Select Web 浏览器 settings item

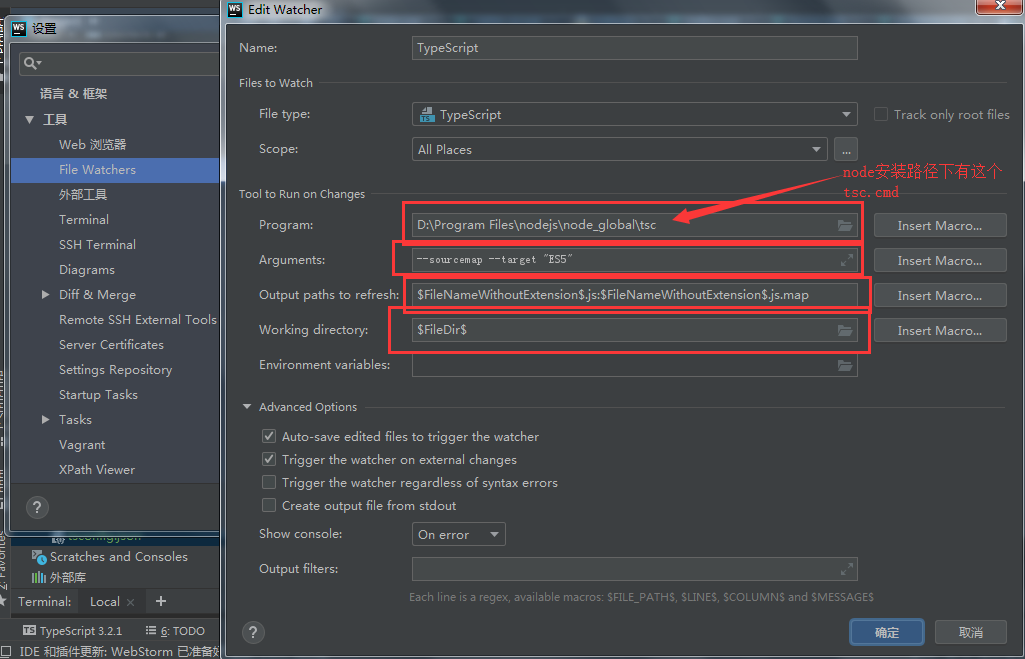tap(115, 144)
